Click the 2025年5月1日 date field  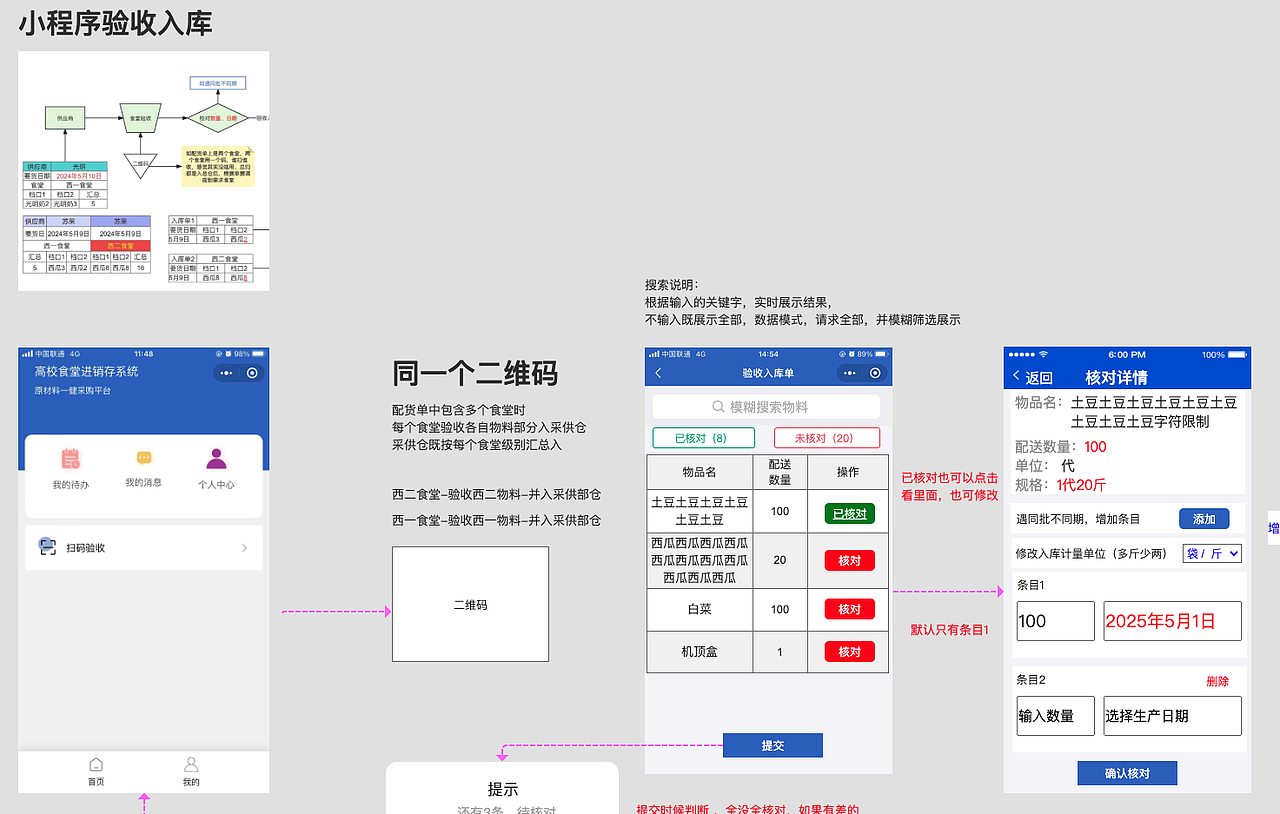tap(1171, 620)
